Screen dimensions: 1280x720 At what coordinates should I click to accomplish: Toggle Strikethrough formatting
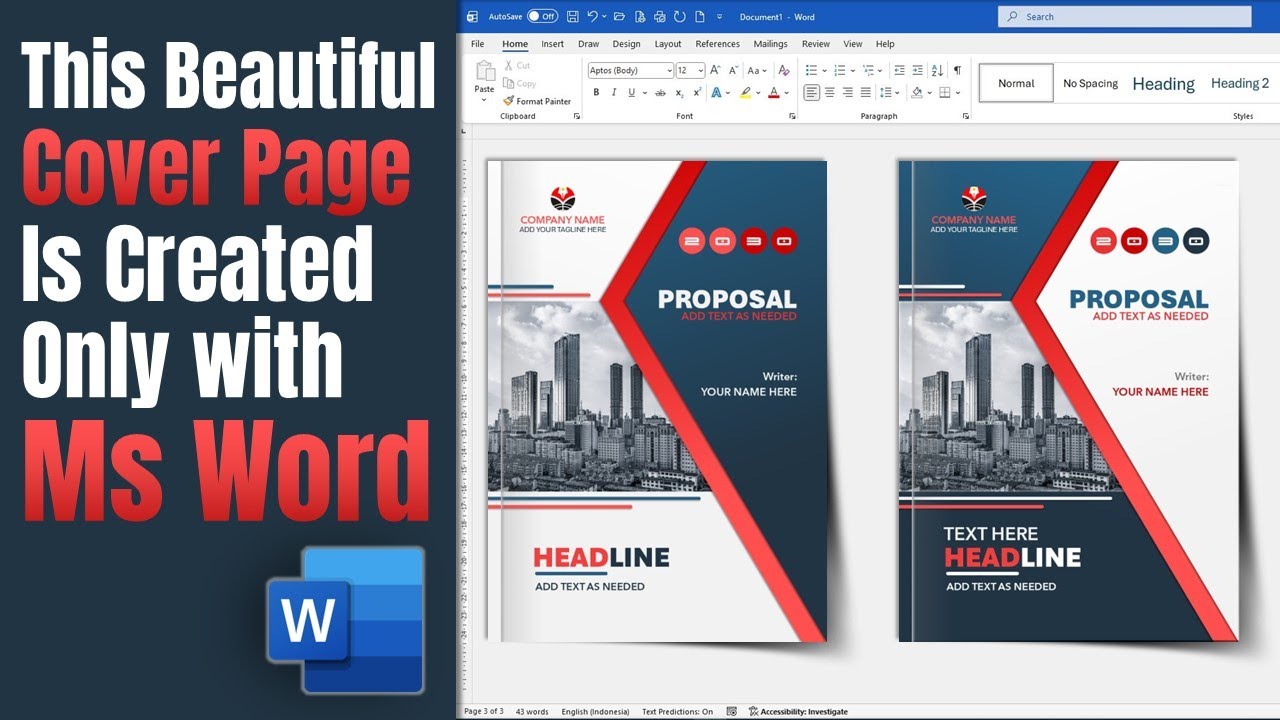tap(660, 92)
